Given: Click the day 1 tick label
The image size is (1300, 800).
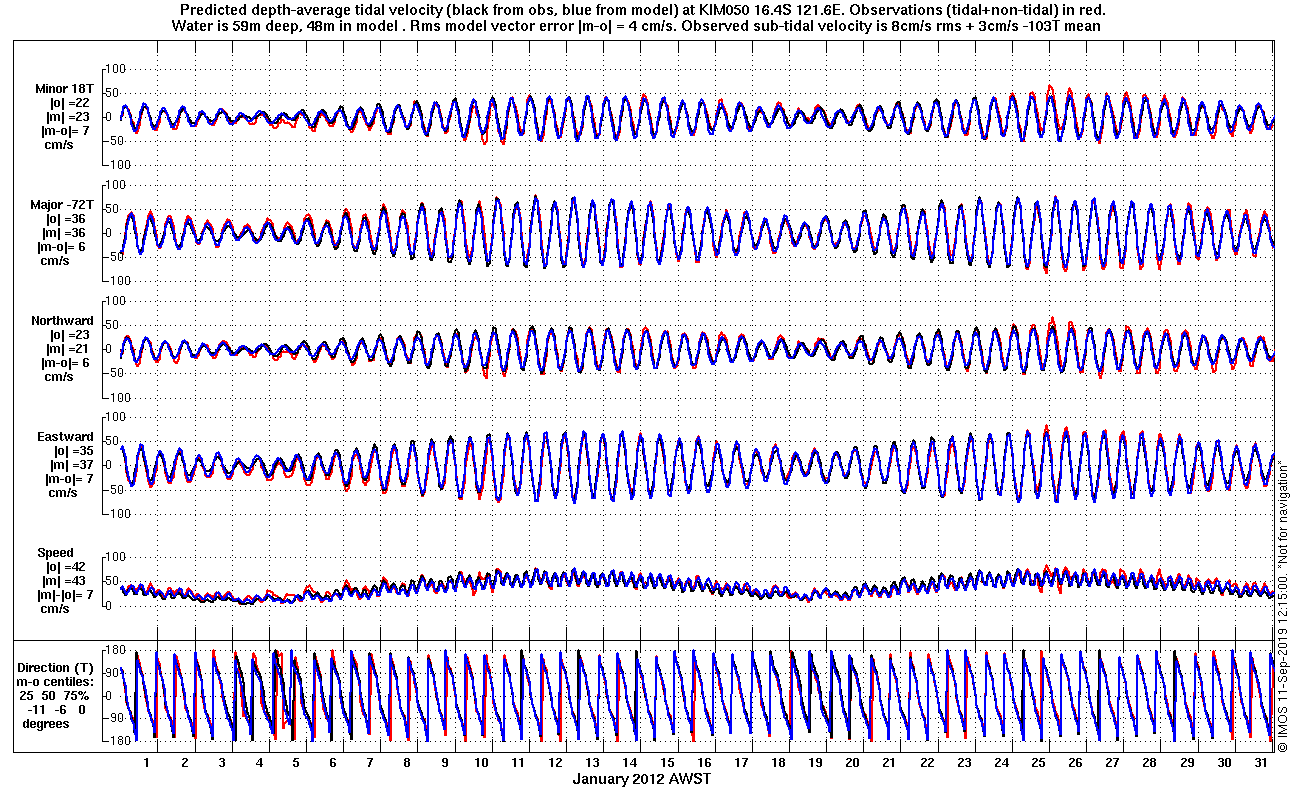Looking at the screenshot, I should click(x=146, y=762).
